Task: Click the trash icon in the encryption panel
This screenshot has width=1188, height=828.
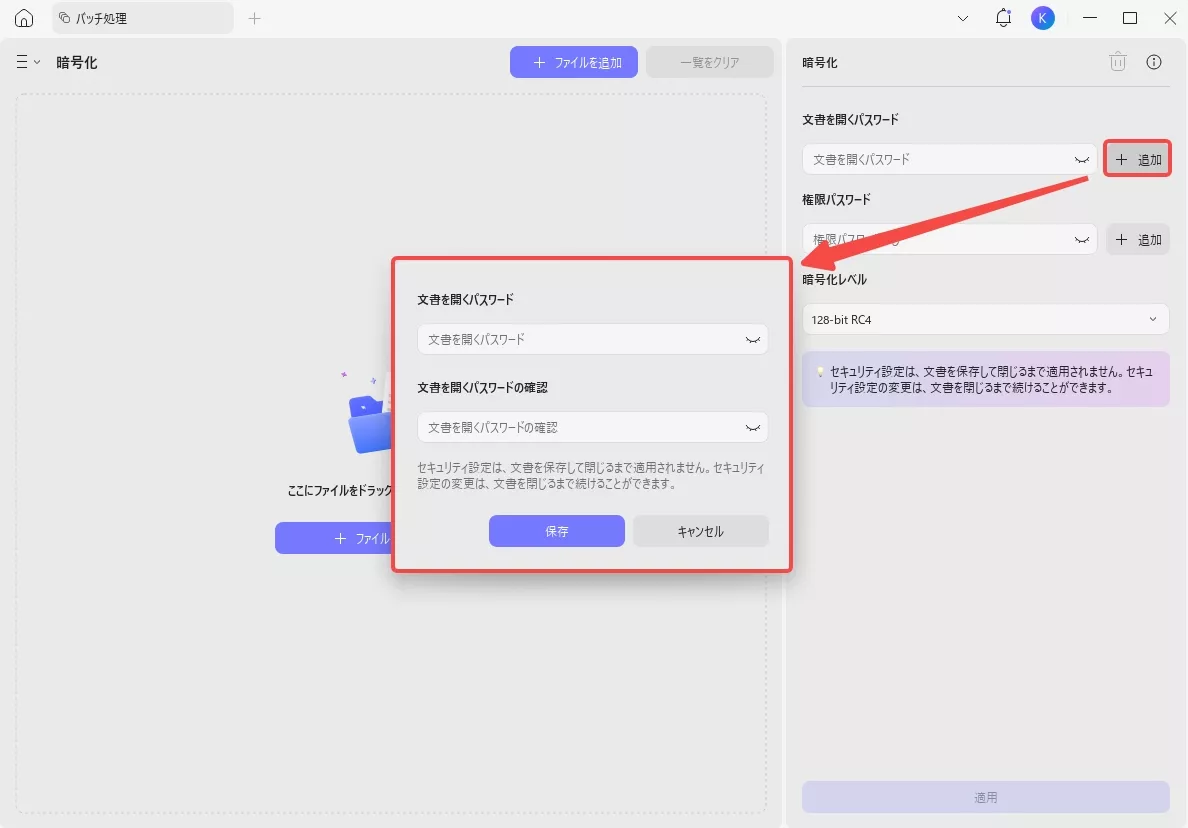Action: coord(1117,62)
